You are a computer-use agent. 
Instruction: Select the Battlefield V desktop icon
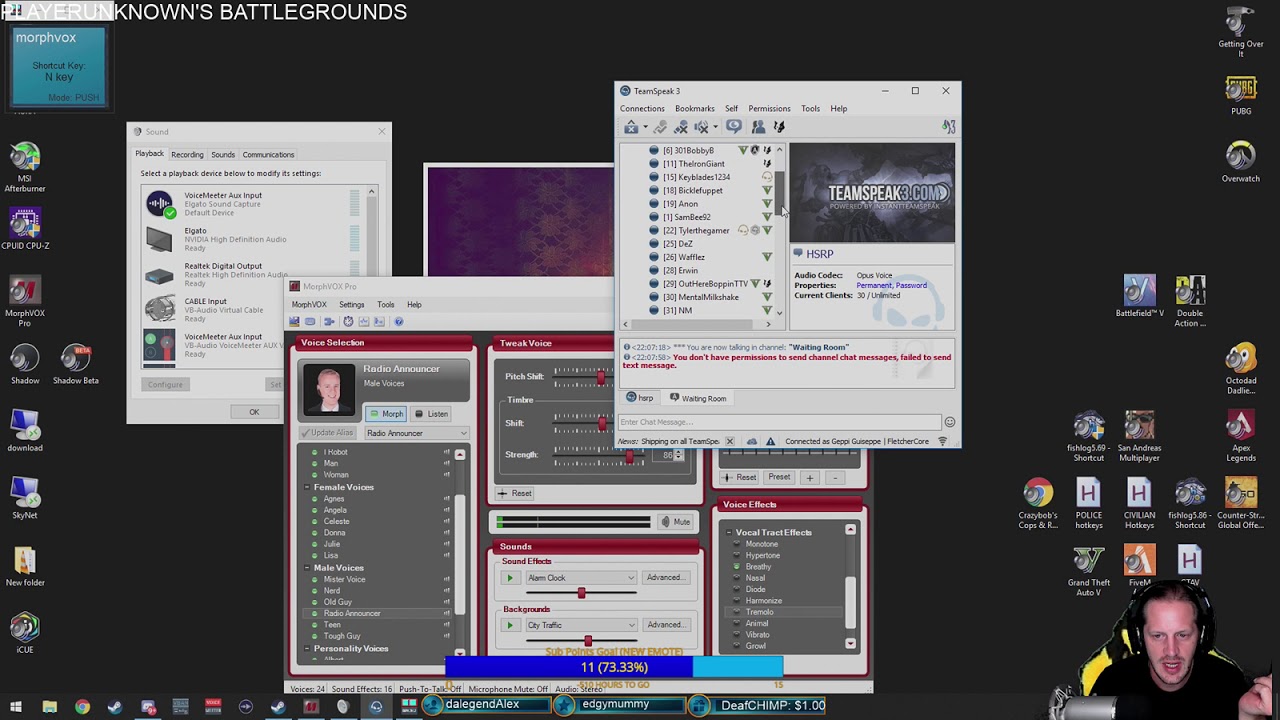tap(1139, 296)
